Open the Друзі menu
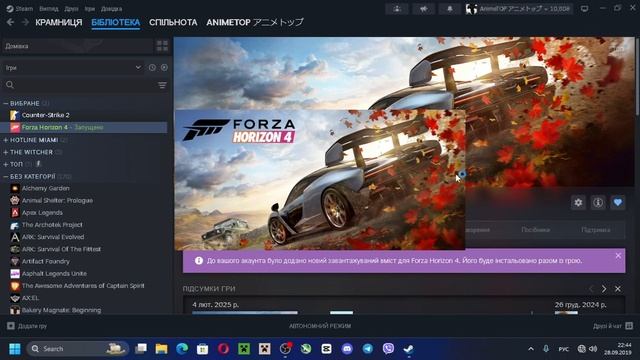 71,9
